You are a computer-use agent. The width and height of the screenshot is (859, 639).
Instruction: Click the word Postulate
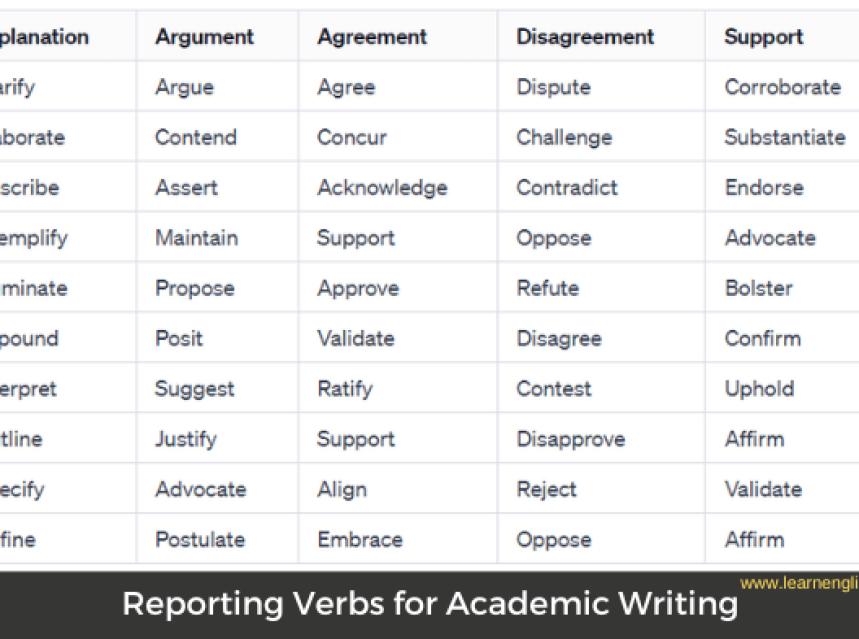pos(200,539)
